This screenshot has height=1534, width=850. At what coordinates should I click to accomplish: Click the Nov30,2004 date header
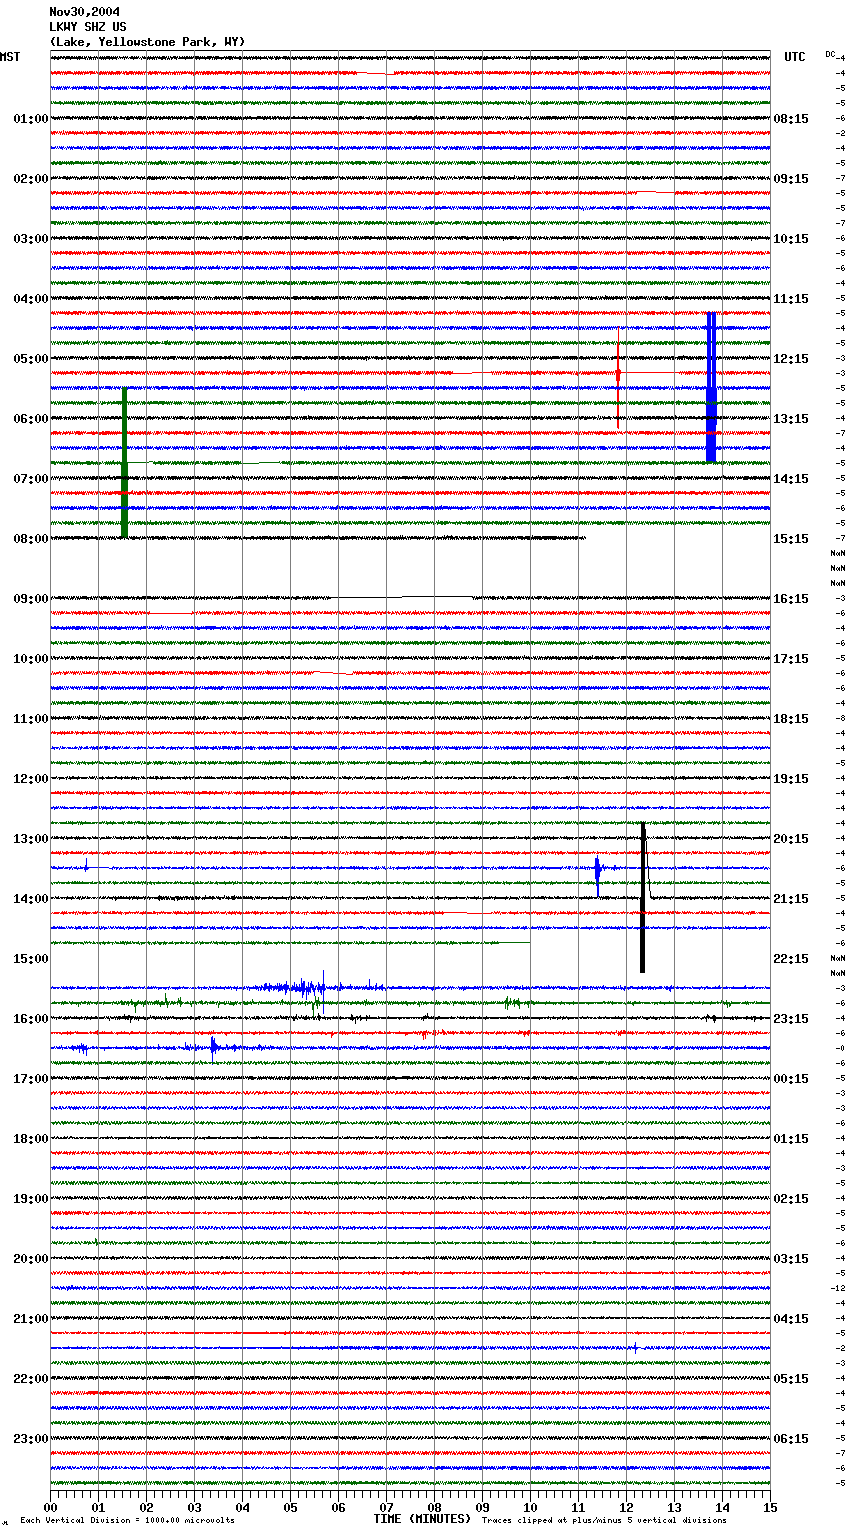coord(84,12)
